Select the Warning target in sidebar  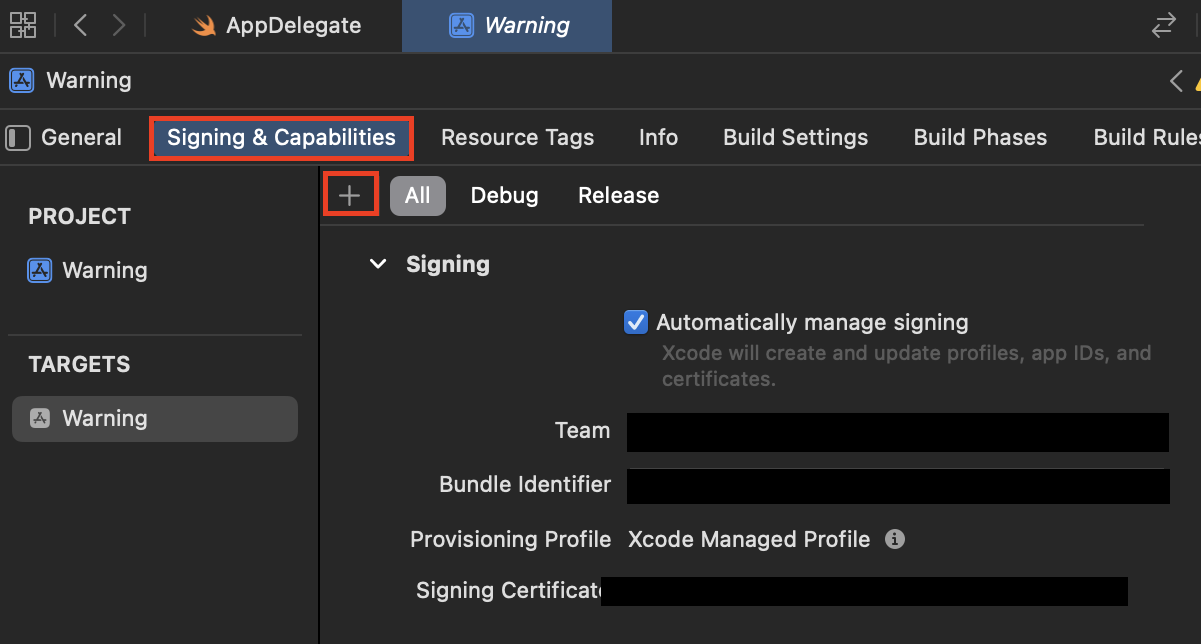tap(155, 419)
